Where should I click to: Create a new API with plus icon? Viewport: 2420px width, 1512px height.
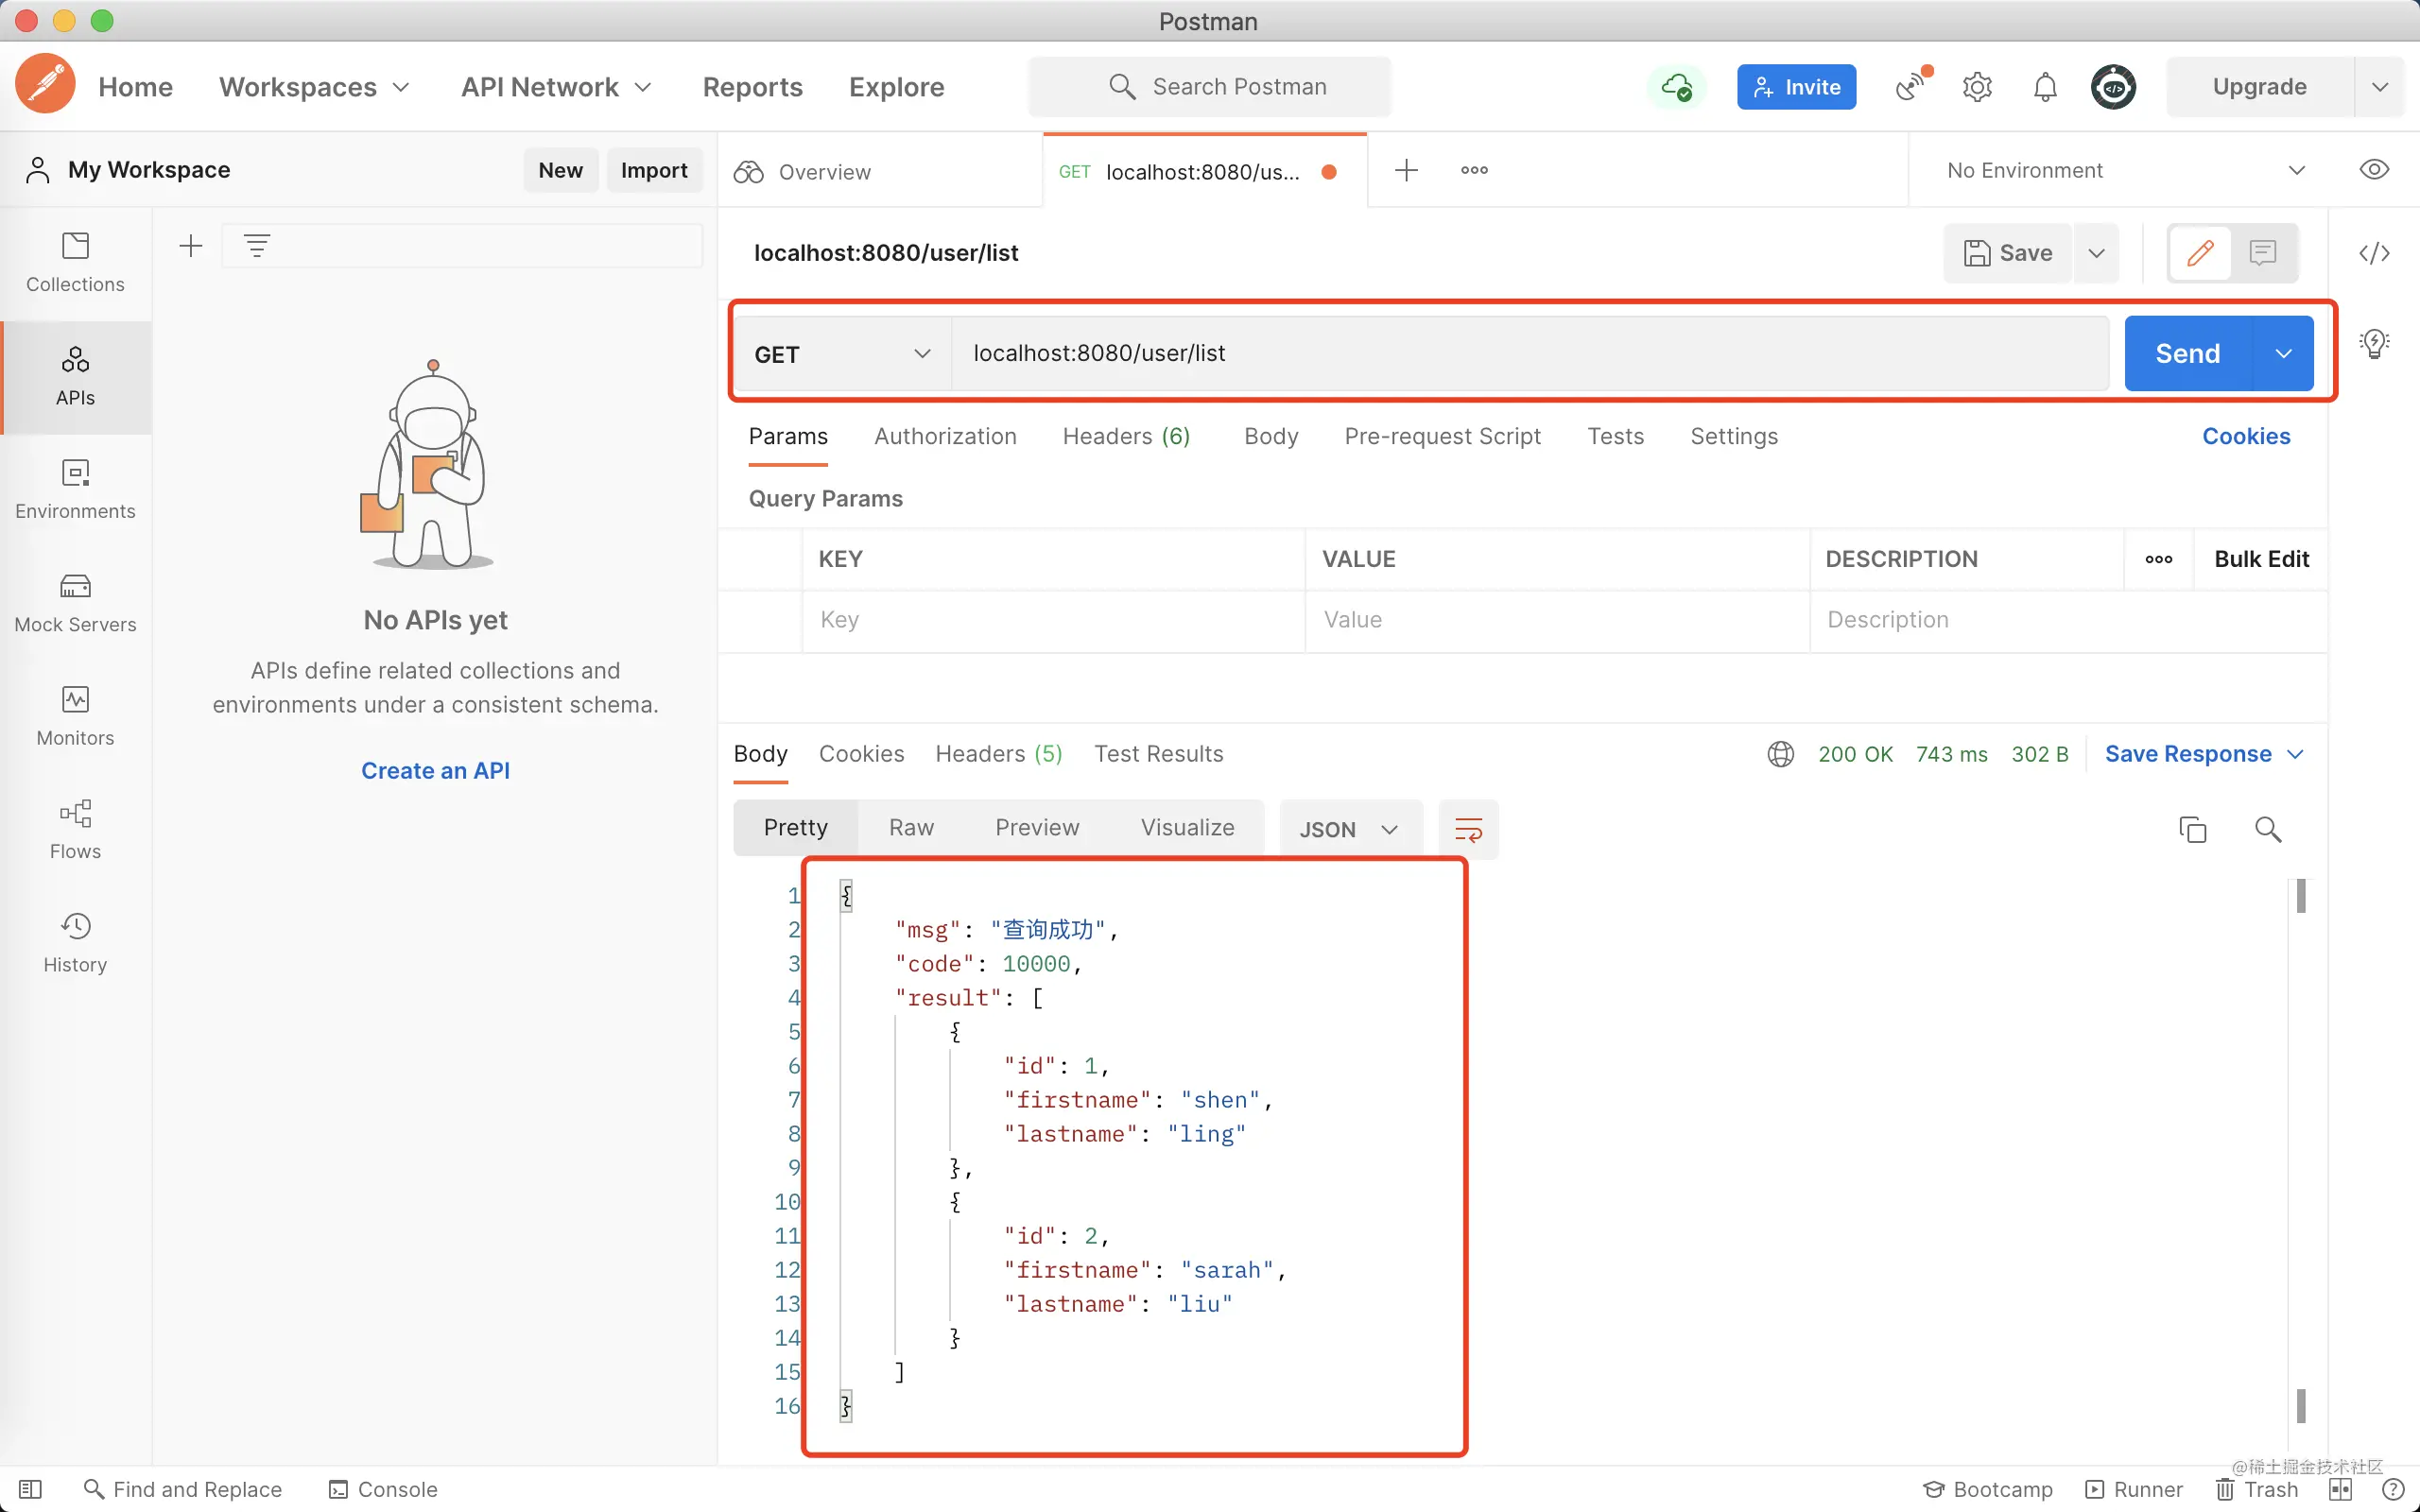coord(190,246)
